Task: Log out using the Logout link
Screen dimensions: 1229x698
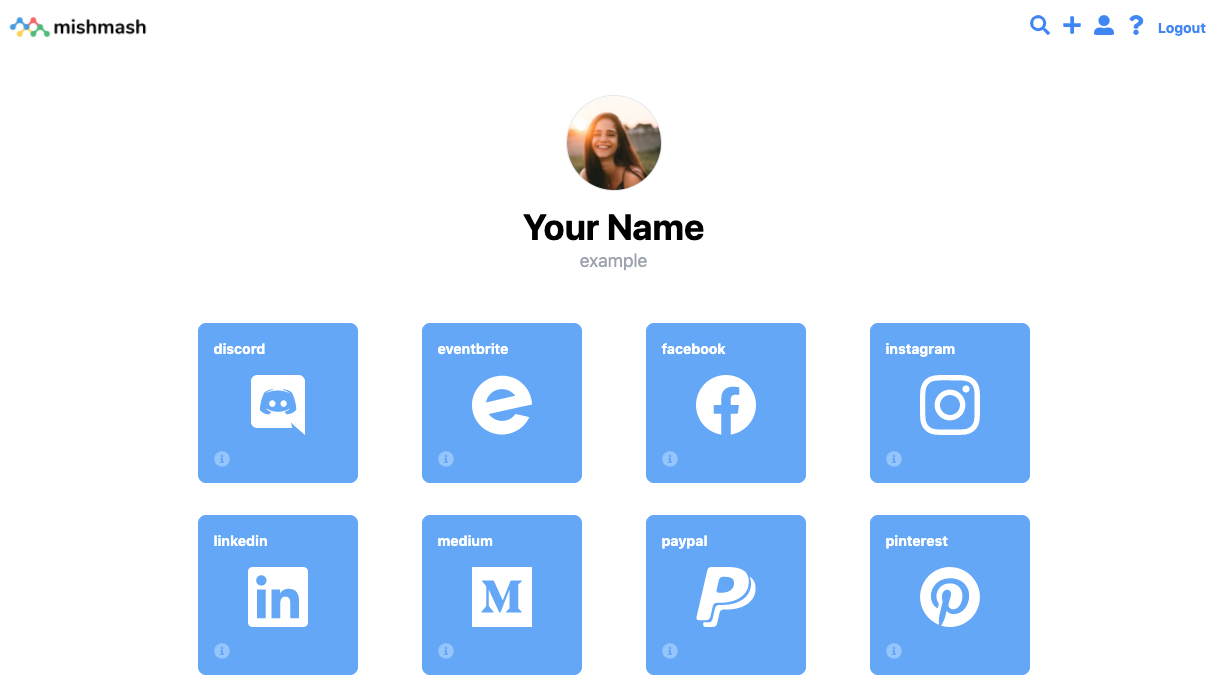Action: click(1182, 28)
